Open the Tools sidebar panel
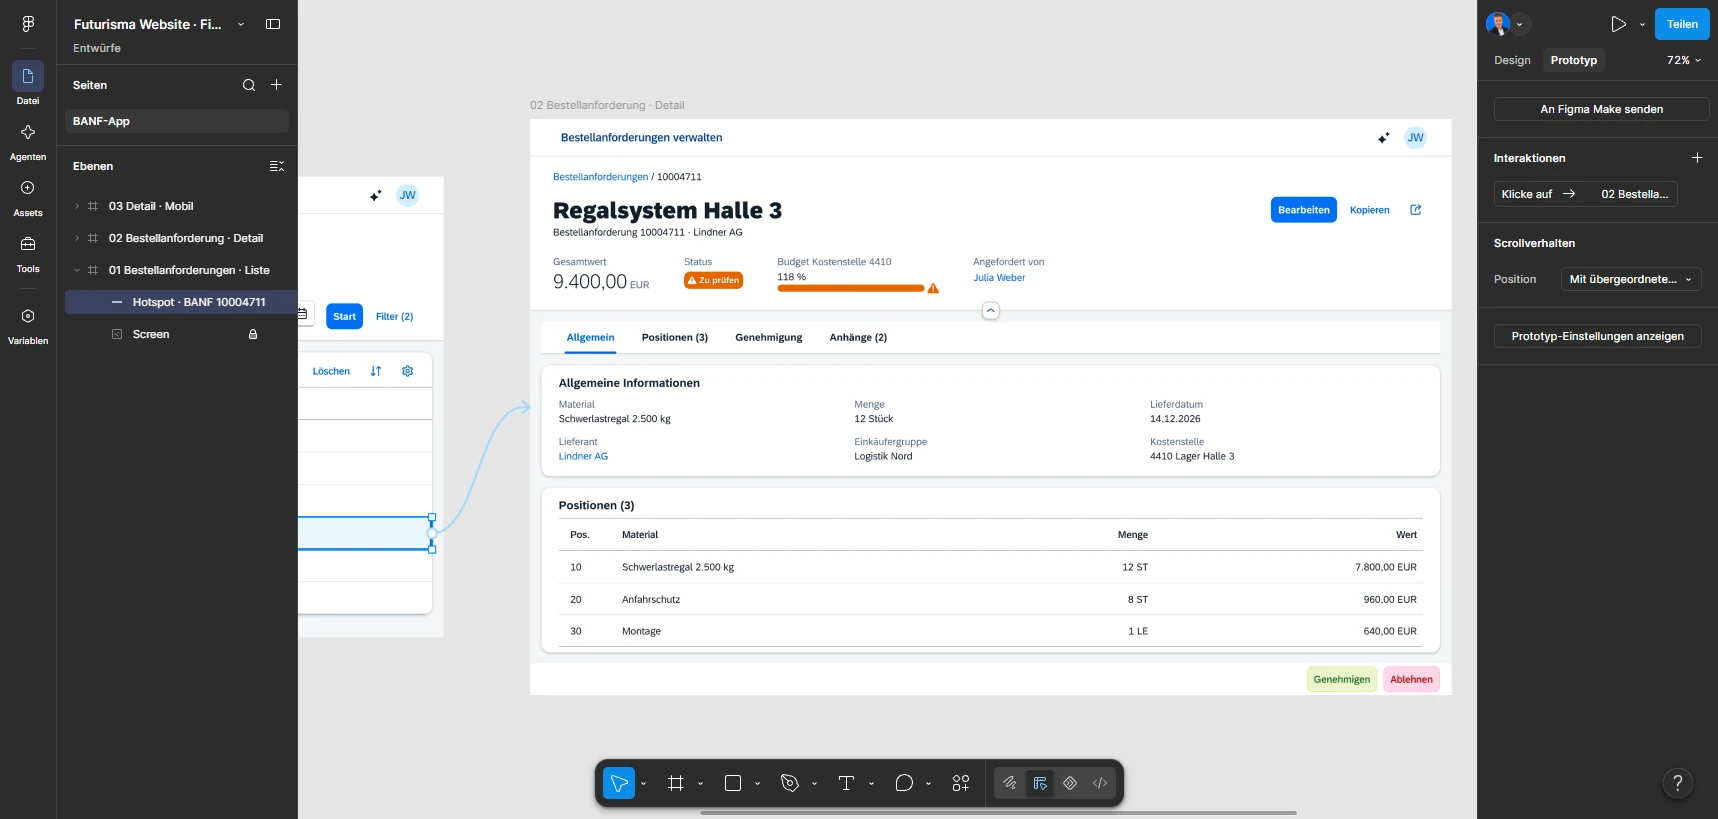 [x=28, y=254]
